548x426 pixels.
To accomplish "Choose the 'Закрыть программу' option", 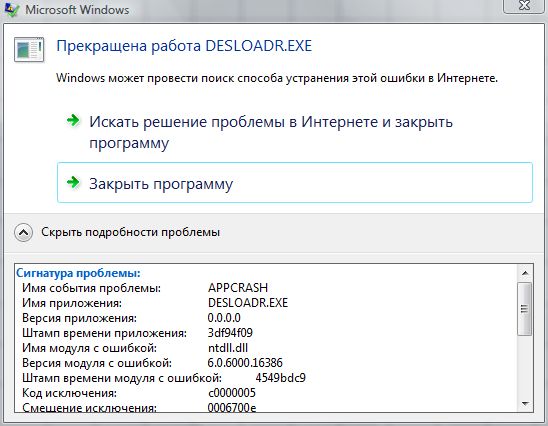I will [x=295, y=182].
